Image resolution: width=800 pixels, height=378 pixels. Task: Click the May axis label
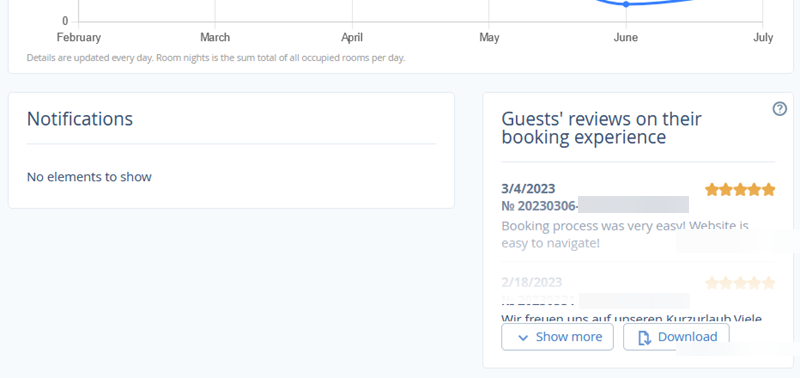click(x=489, y=37)
